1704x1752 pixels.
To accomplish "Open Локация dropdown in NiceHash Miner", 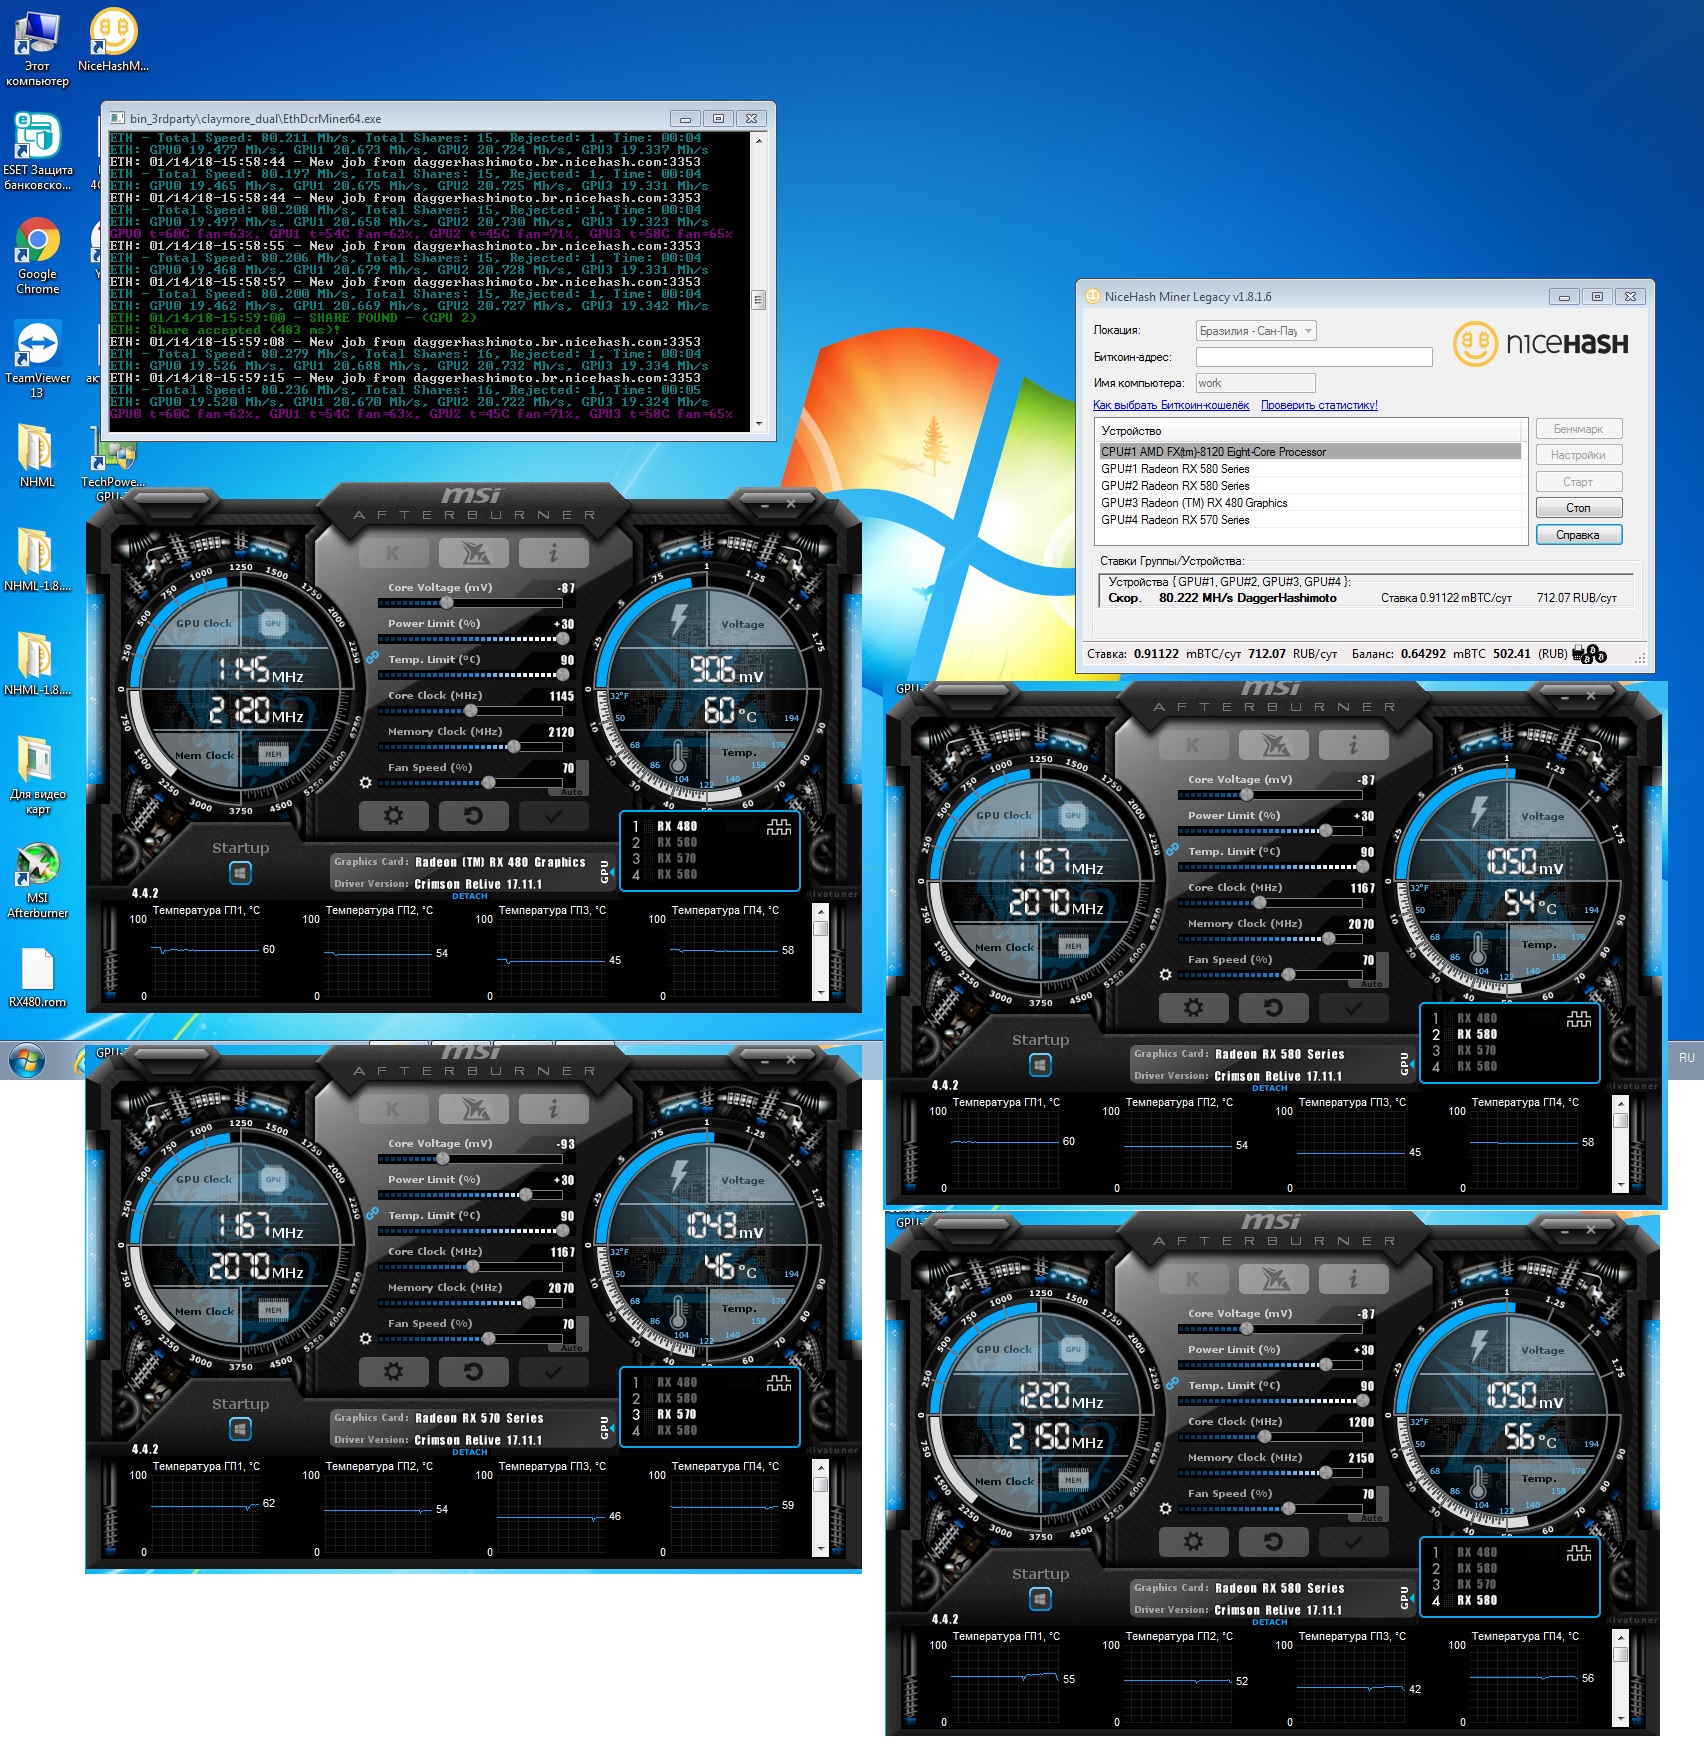I will [1256, 330].
